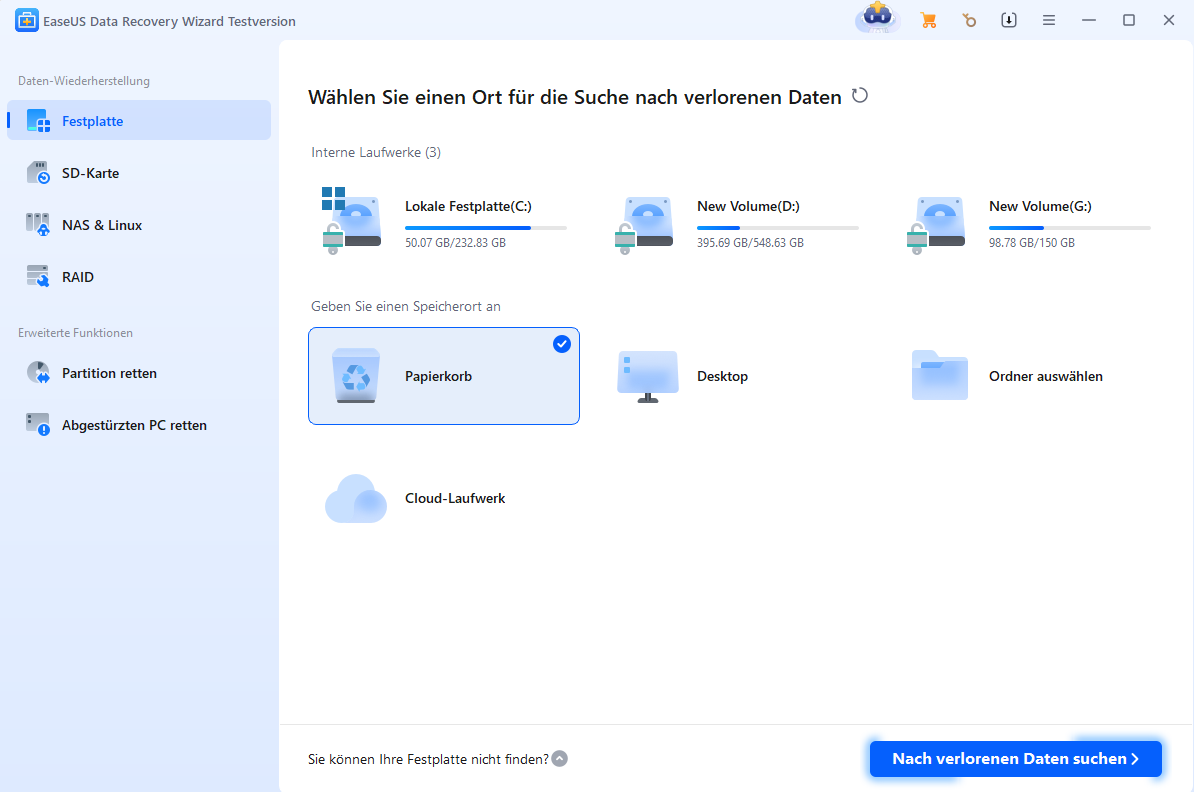Close the EaseUS window
This screenshot has width=1194, height=792.
pos(1169,21)
